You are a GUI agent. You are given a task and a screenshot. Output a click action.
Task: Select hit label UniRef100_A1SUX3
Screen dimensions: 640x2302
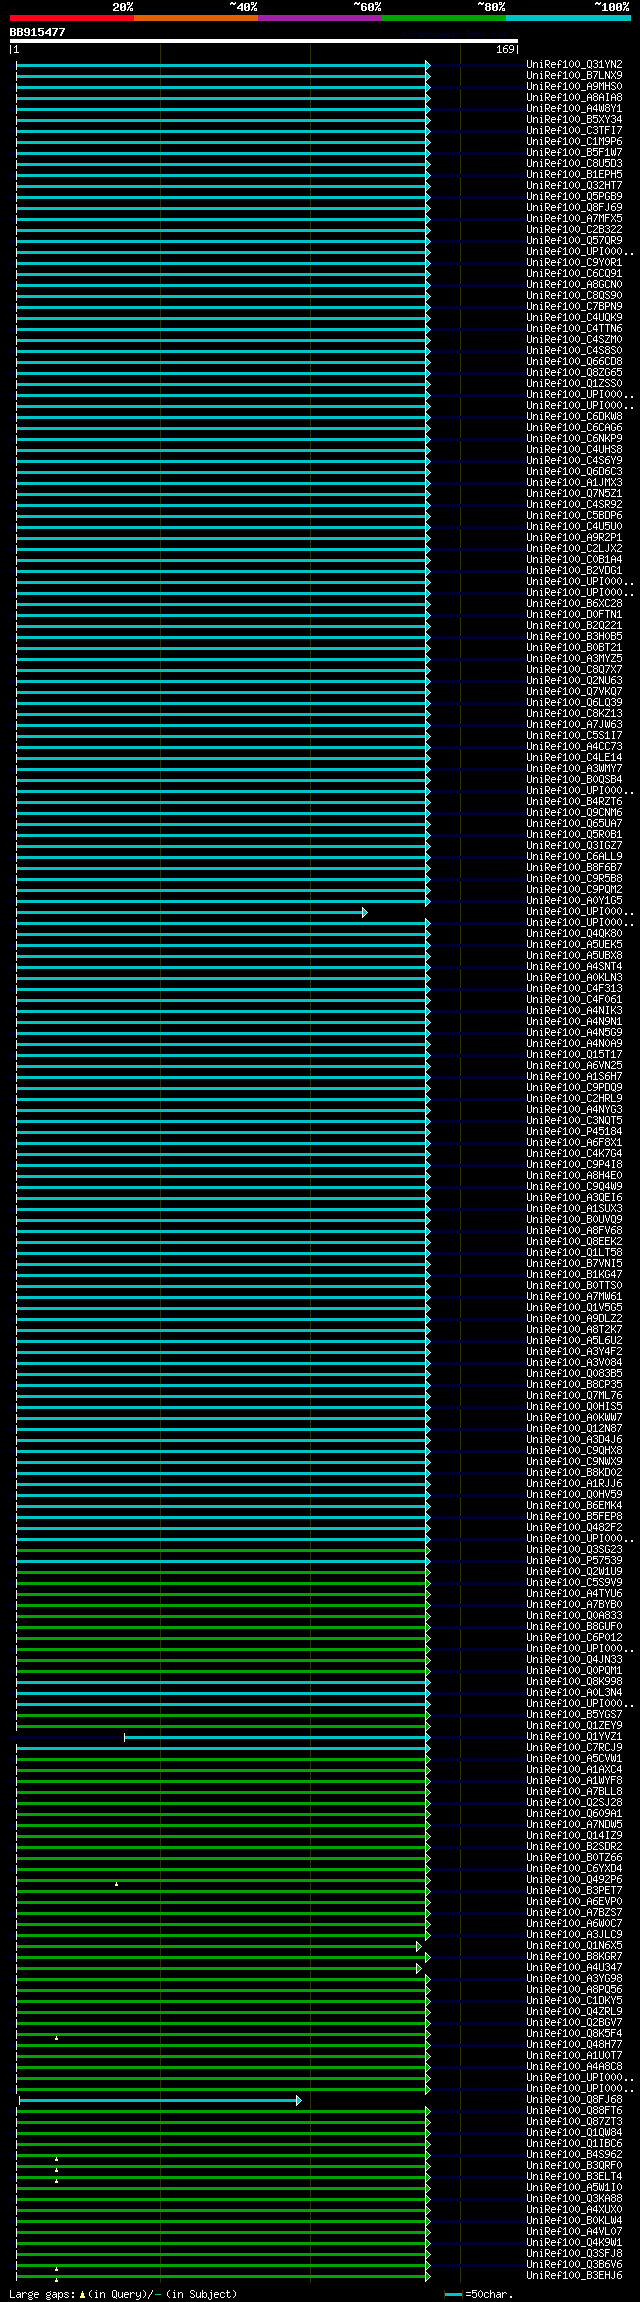pos(574,1209)
